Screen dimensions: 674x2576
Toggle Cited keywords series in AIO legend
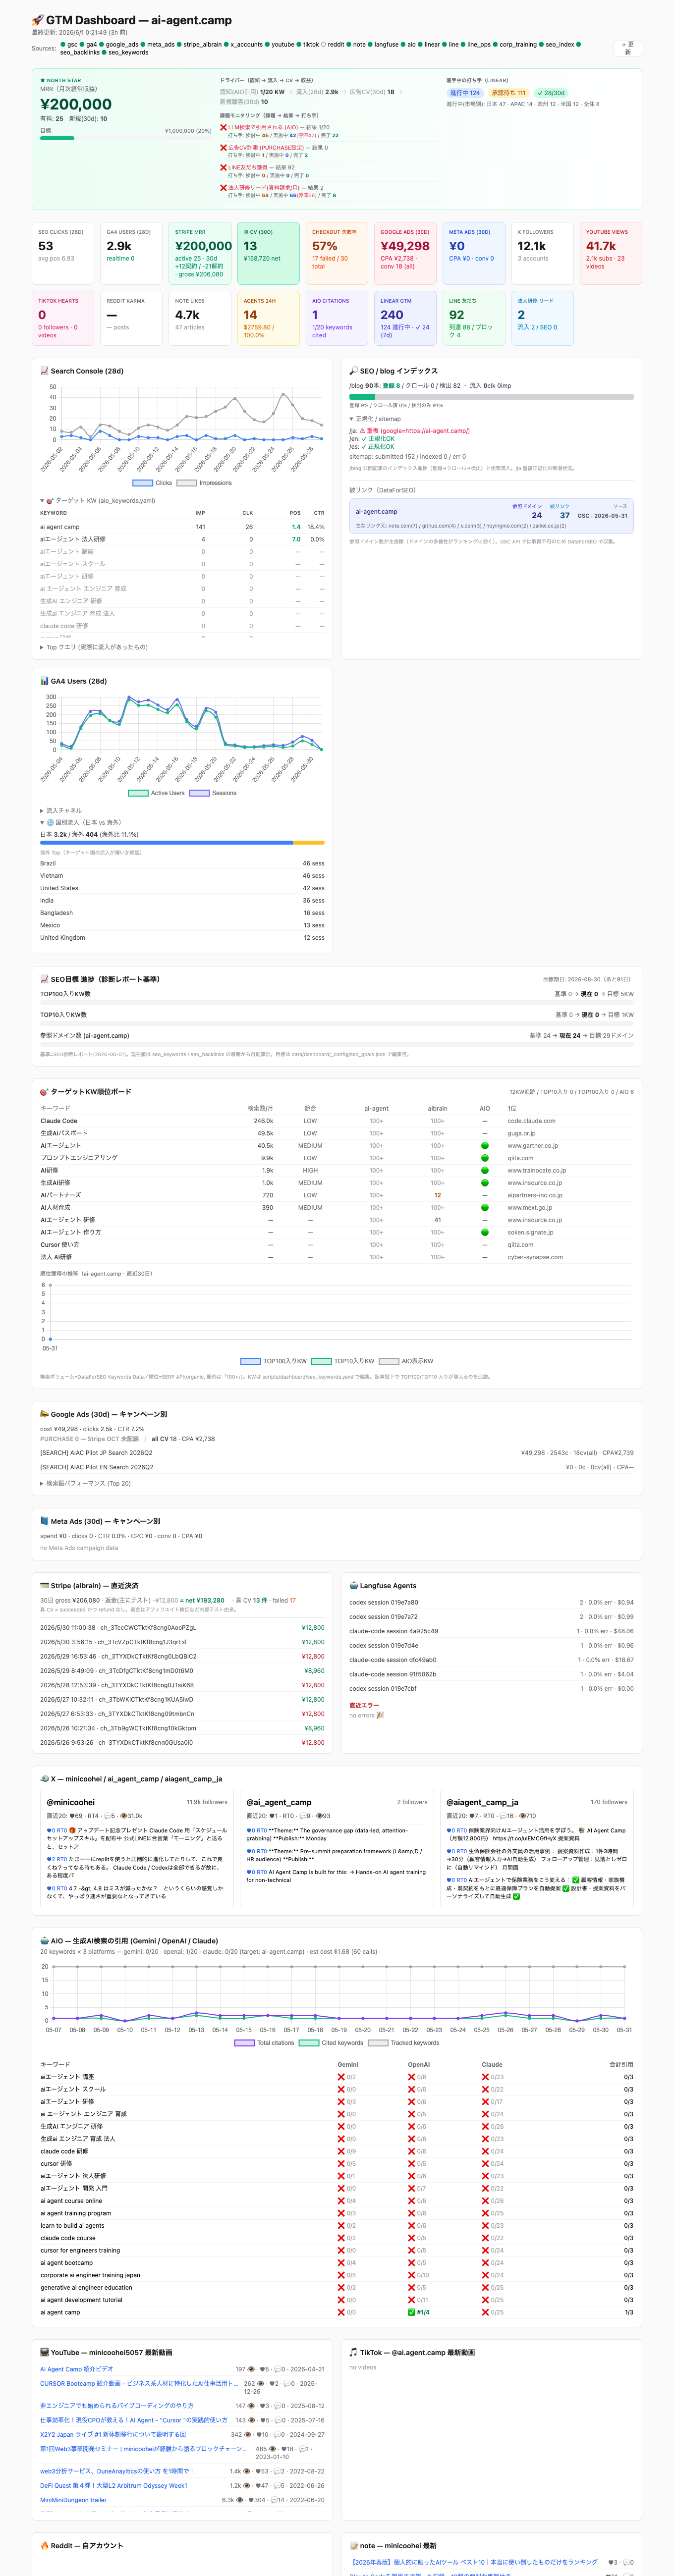click(x=331, y=2043)
